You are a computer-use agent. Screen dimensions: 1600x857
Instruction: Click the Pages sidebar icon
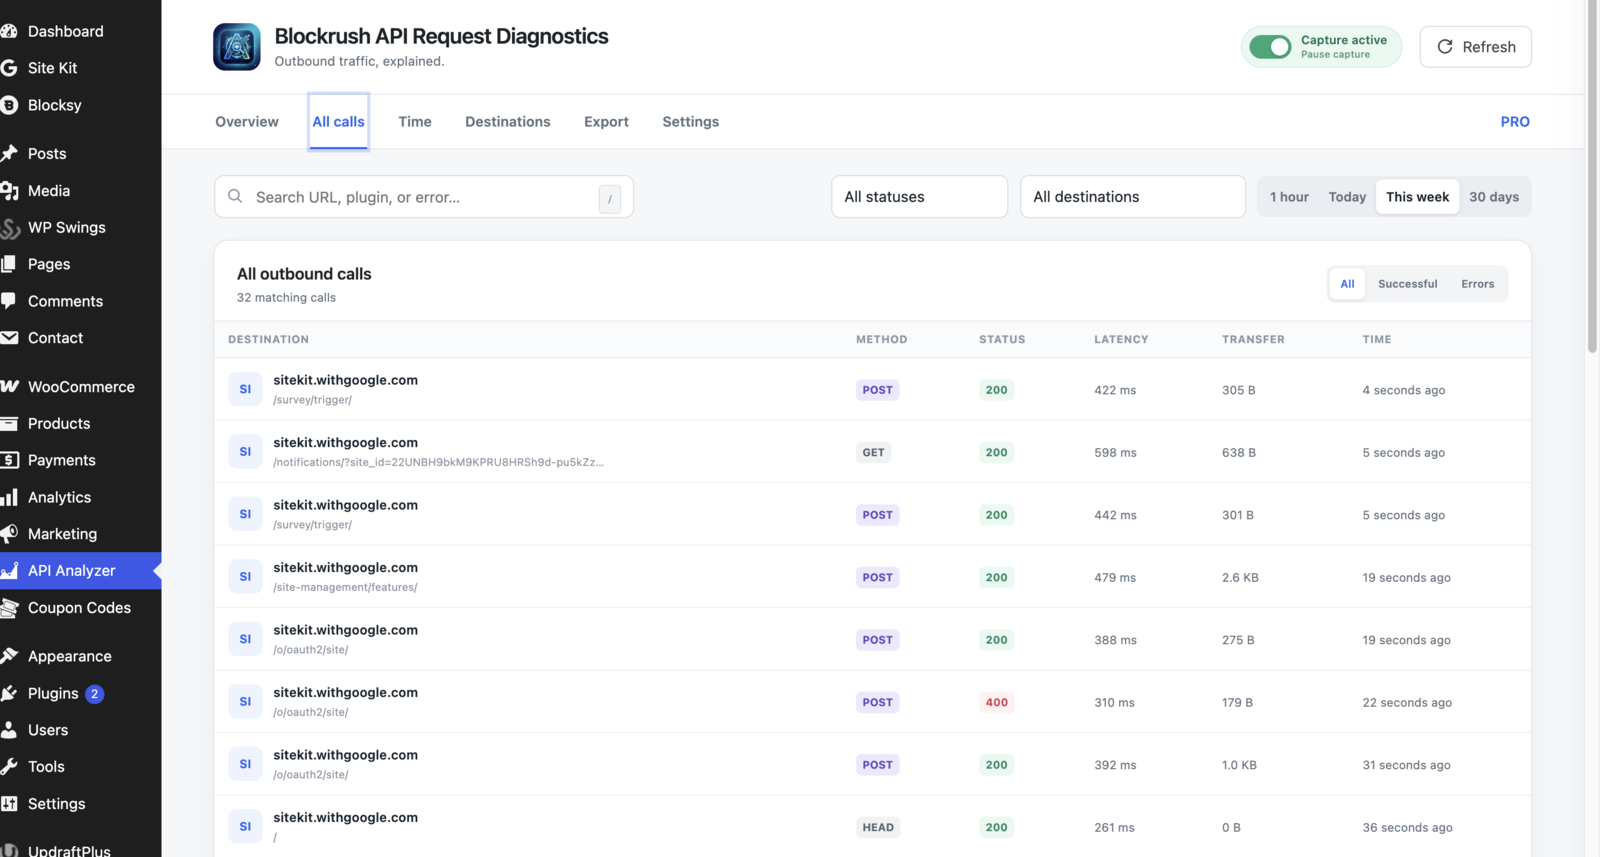[x=9, y=264]
